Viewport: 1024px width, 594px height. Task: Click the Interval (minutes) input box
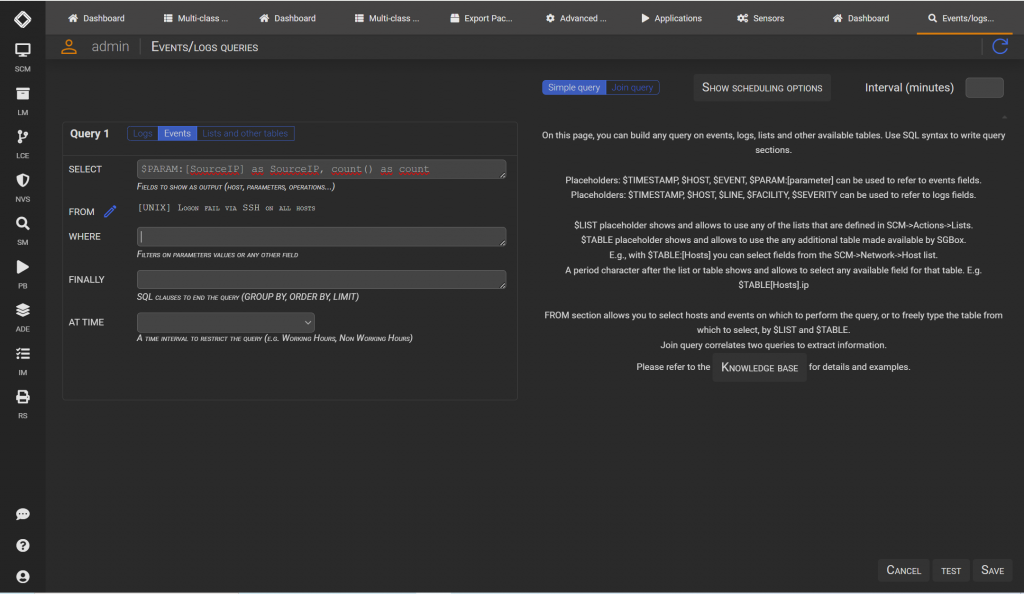(984, 87)
